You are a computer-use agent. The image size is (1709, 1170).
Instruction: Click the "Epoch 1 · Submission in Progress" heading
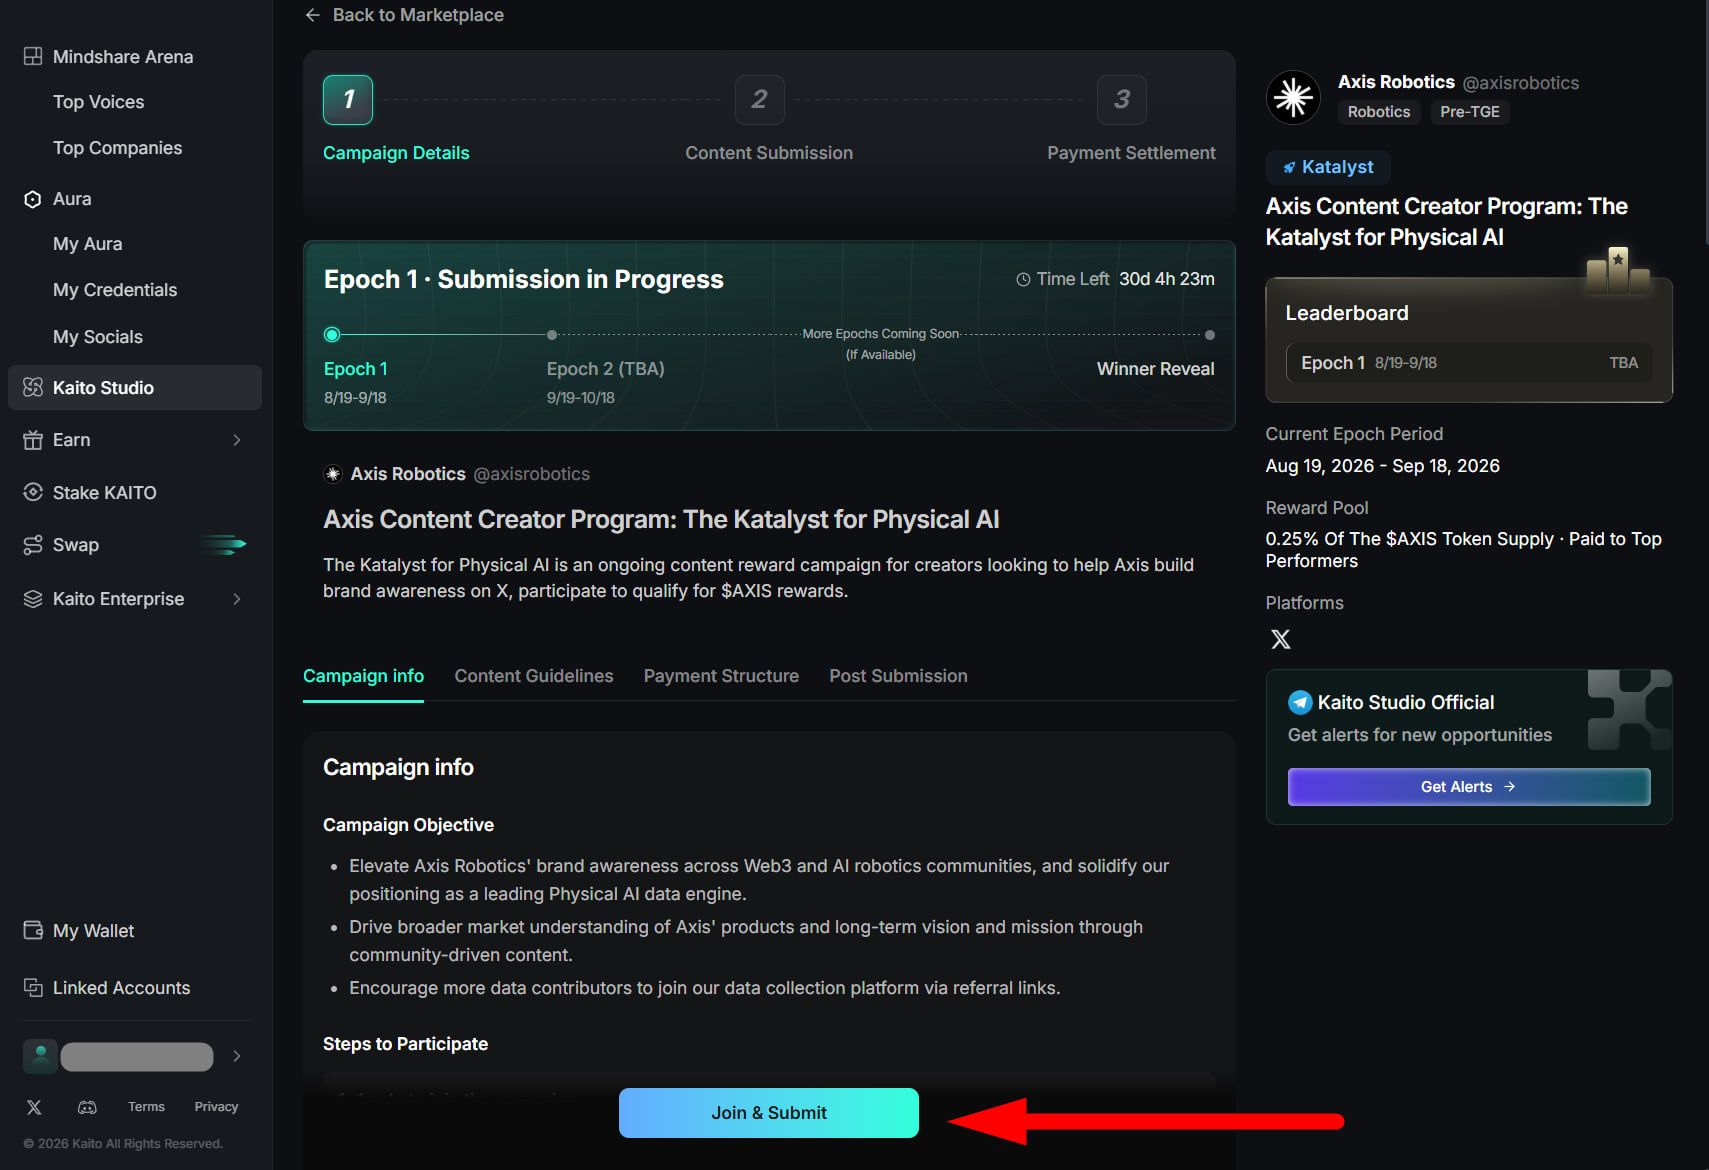coord(523,279)
